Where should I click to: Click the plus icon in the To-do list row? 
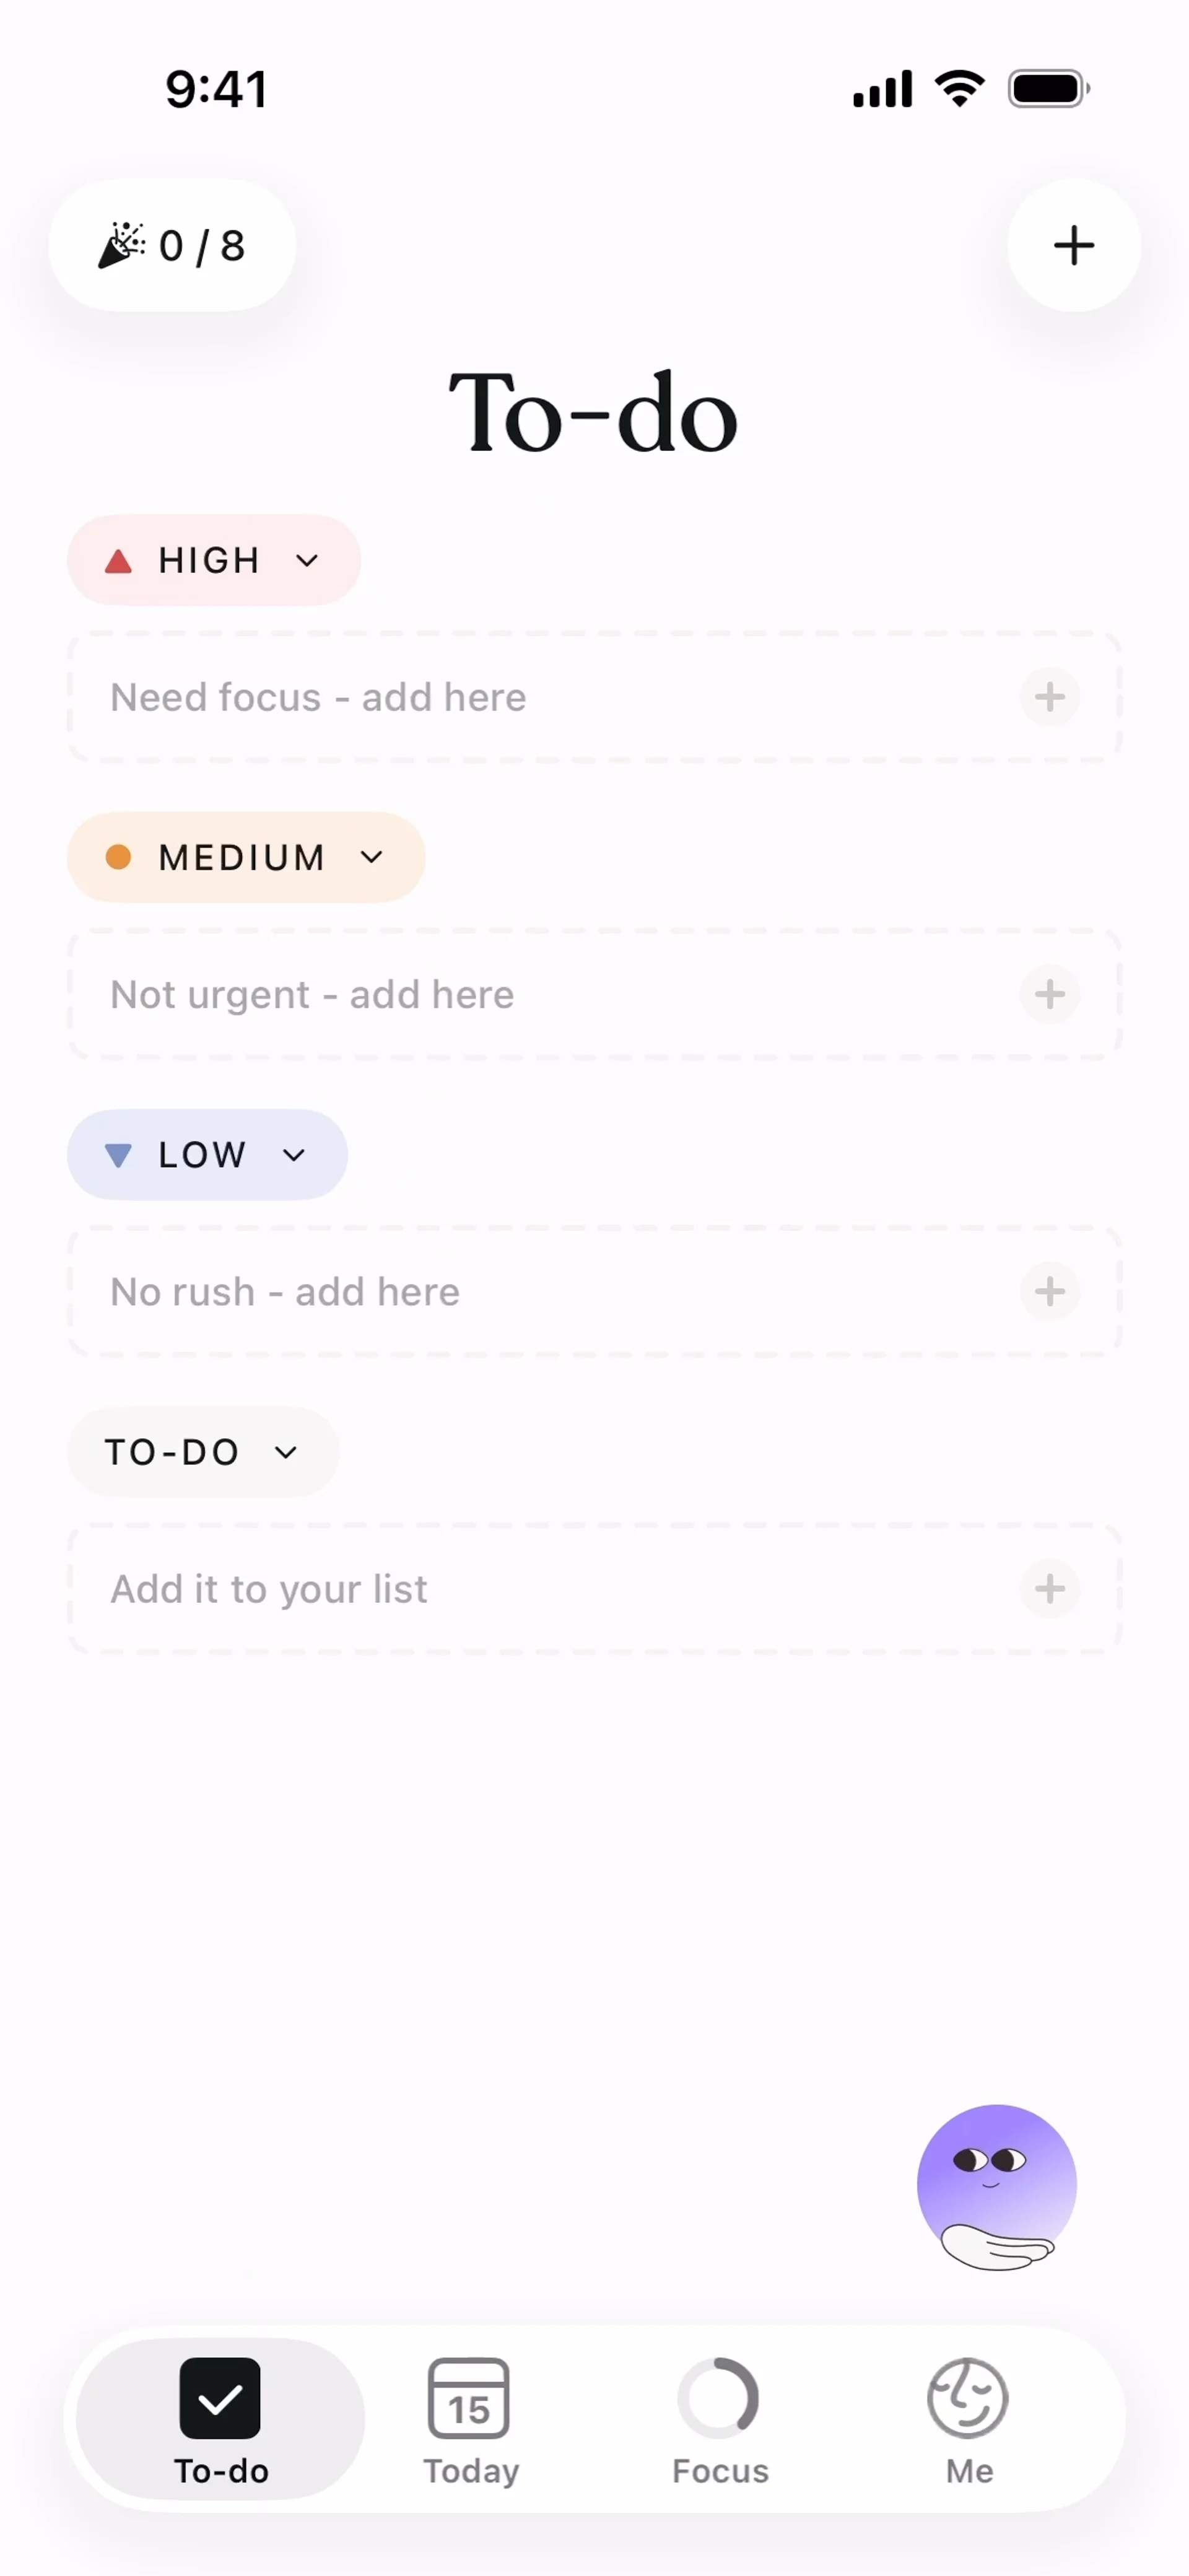coord(1049,1588)
